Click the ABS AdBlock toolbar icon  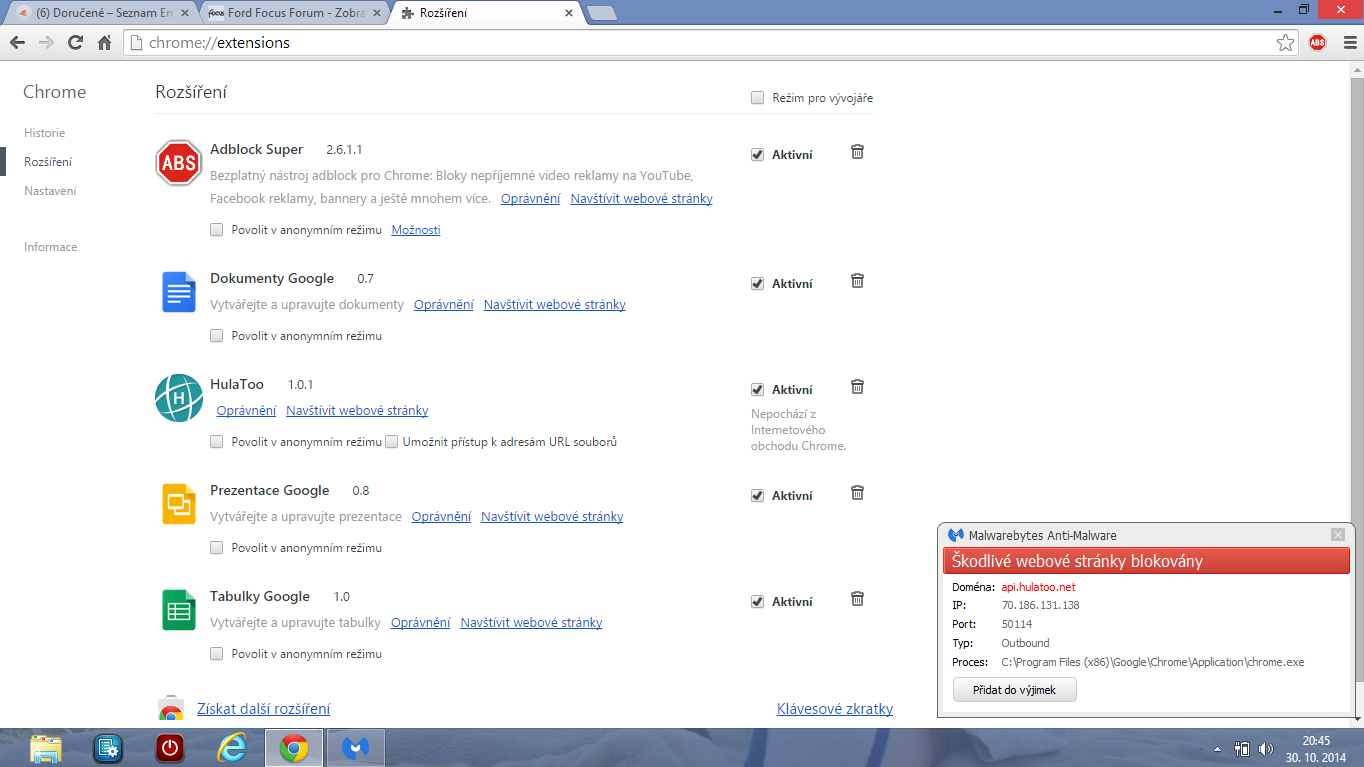1317,43
